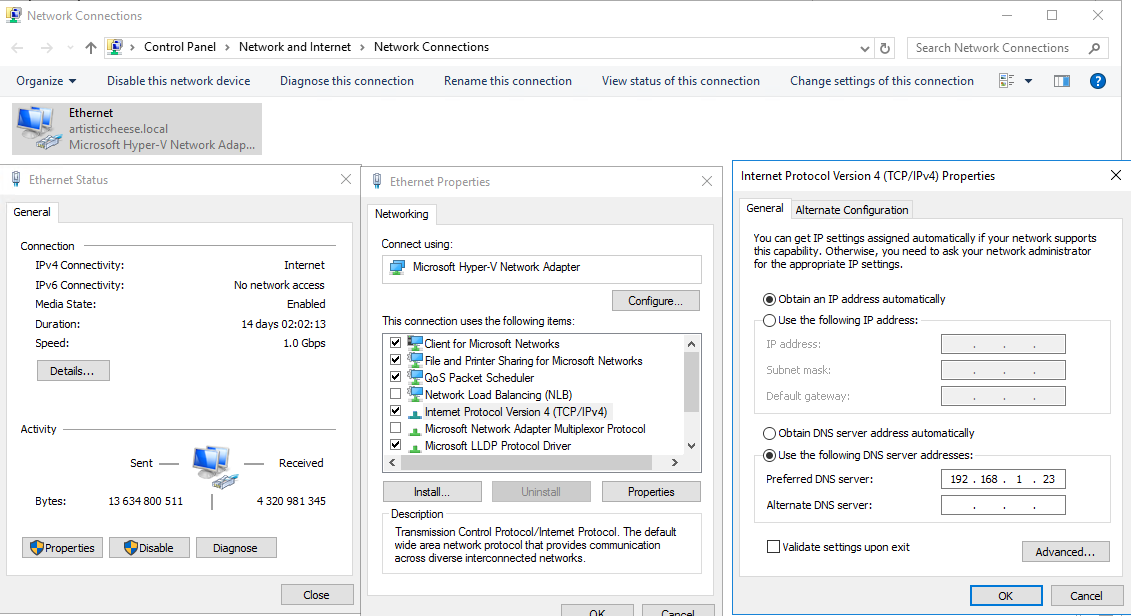Toggle the preview pane icon
This screenshot has height=616, width=1131.
pos(1062,81)
